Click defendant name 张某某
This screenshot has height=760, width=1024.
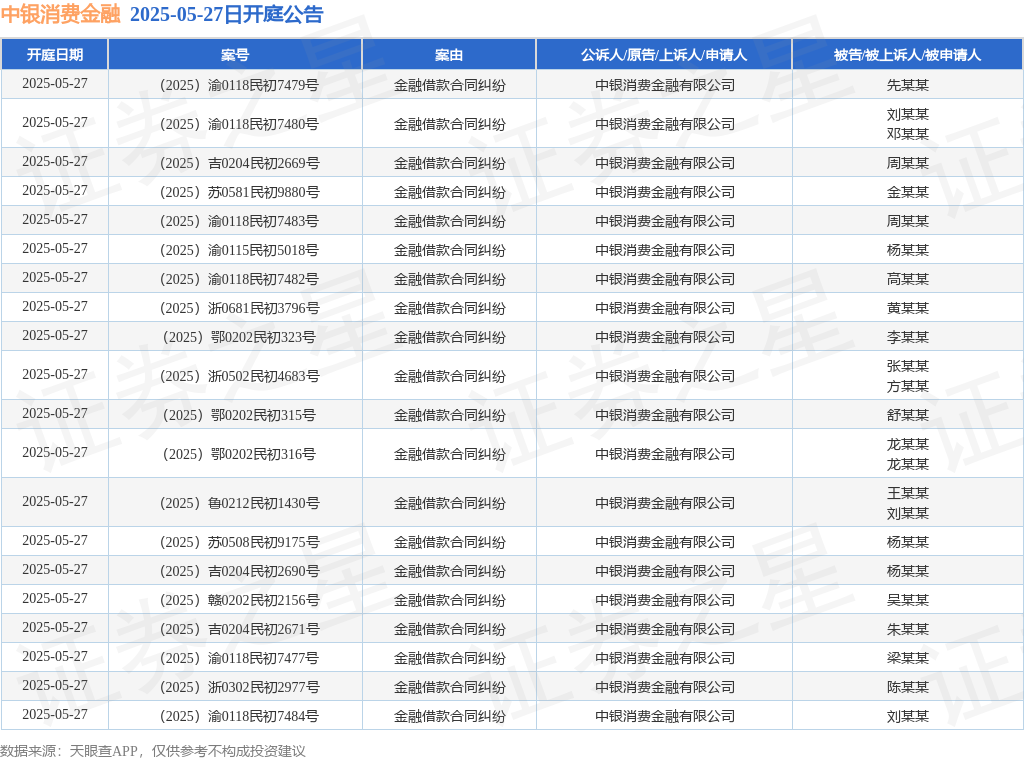[908, 366]
